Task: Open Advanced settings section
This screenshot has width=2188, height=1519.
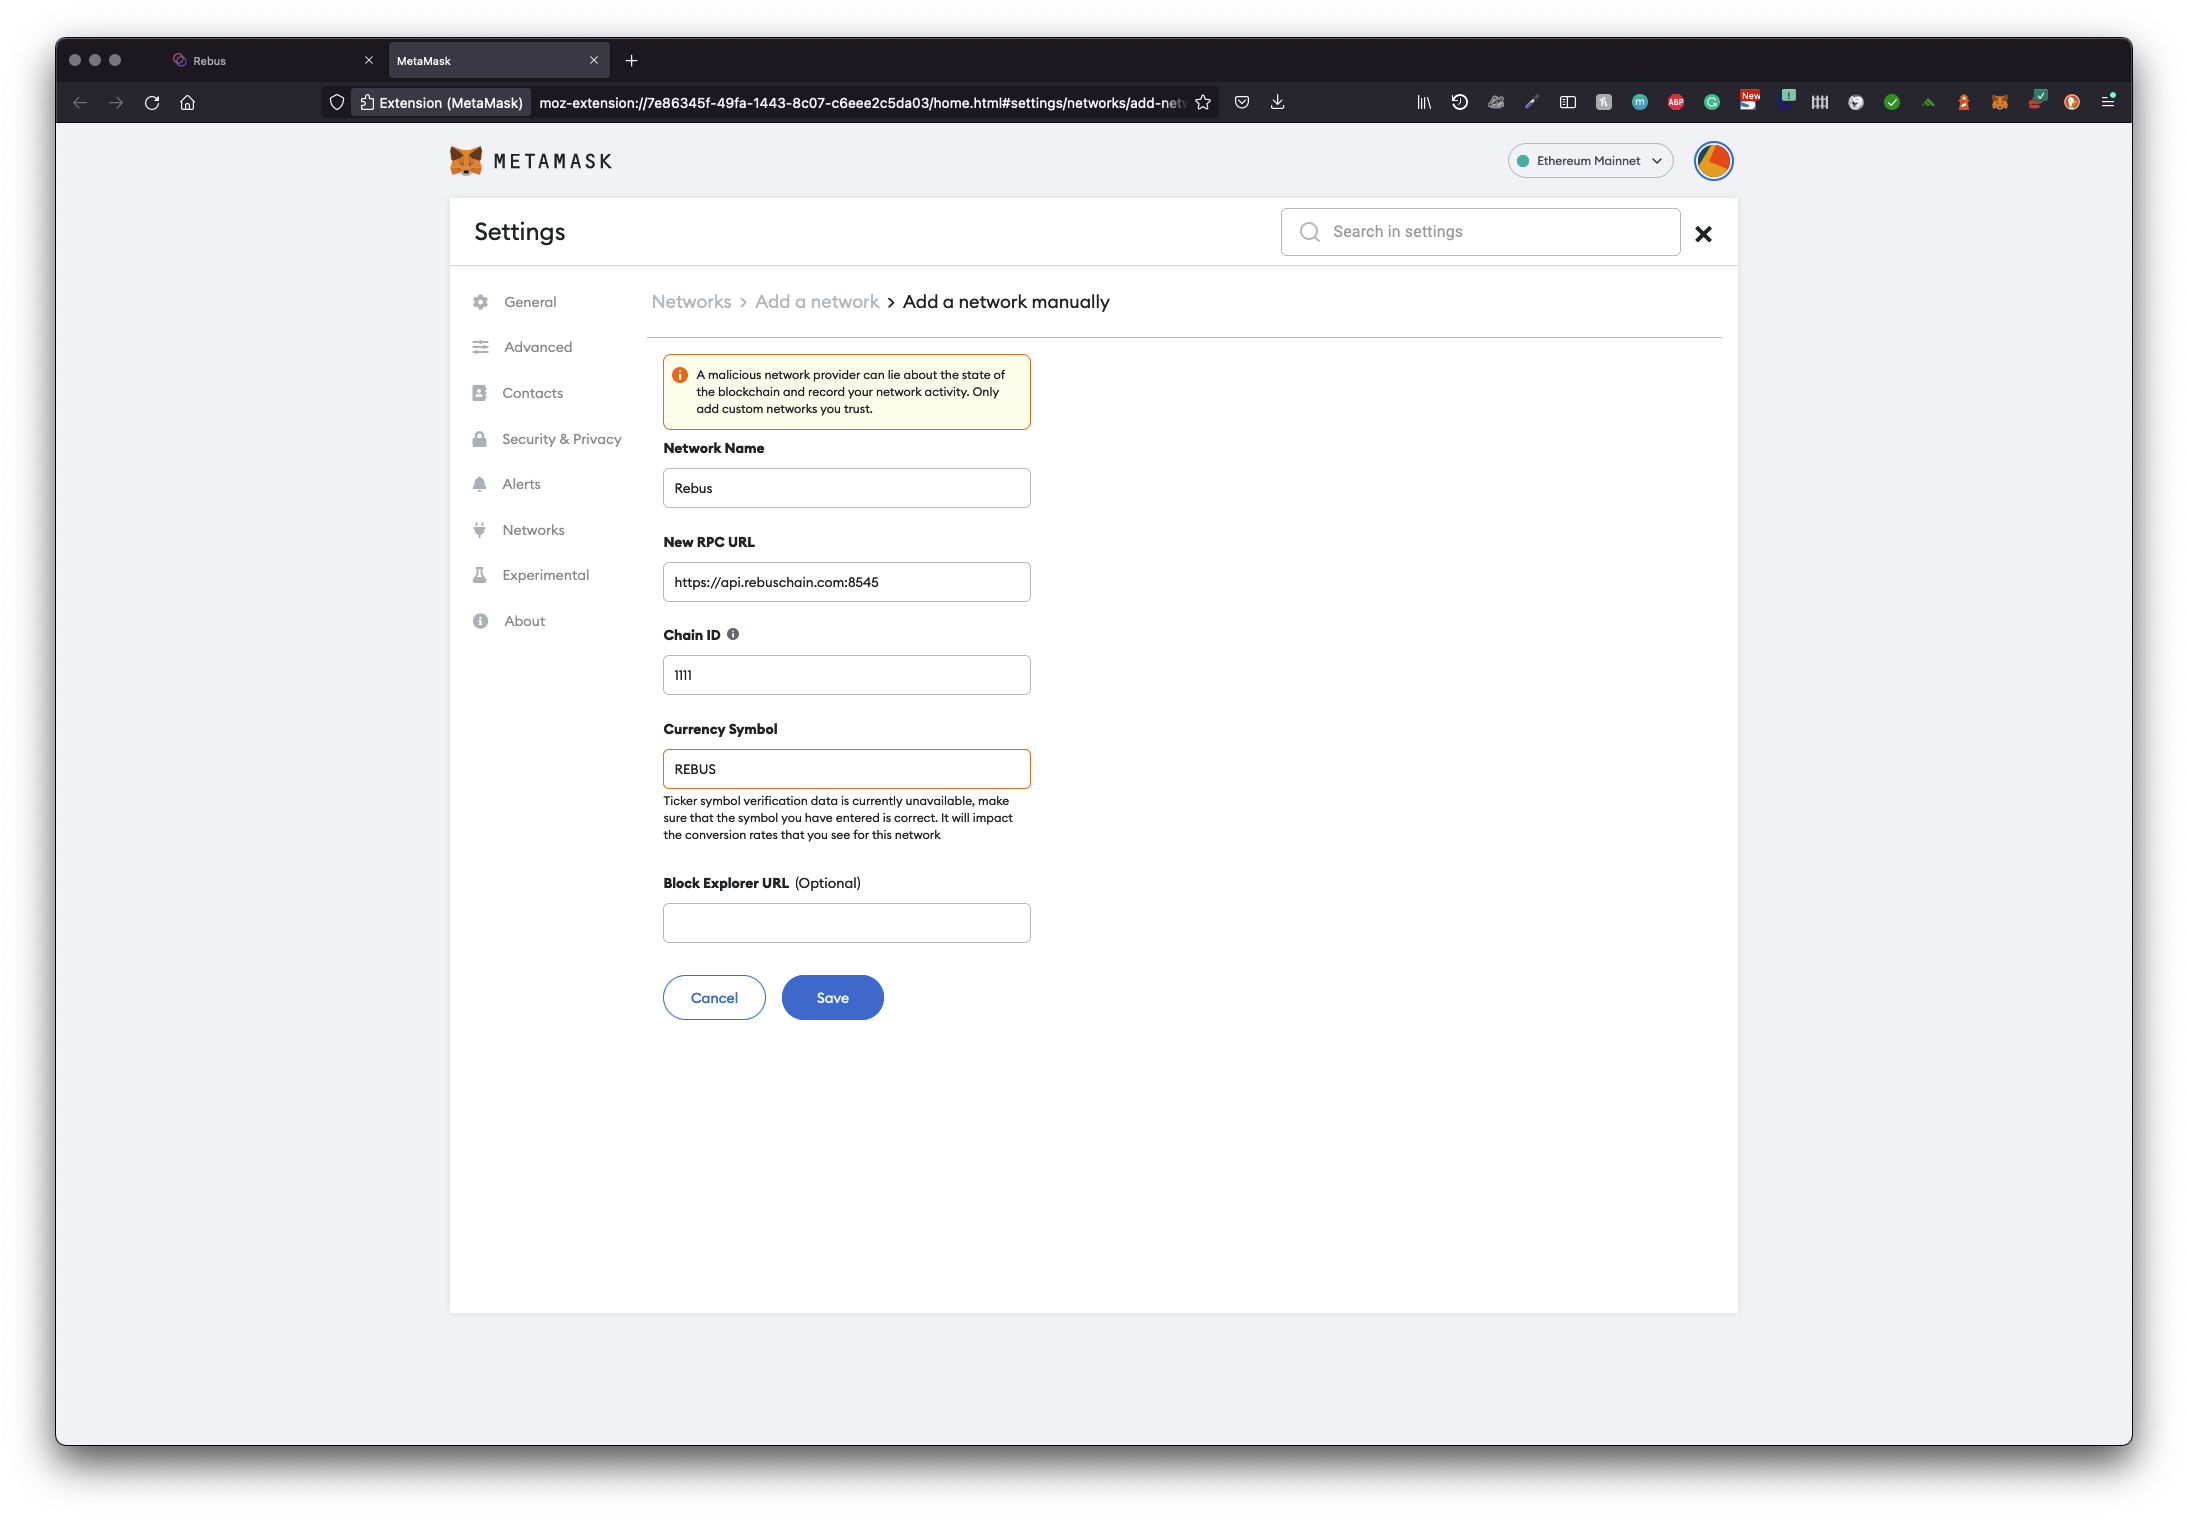Action: point(538,347)
